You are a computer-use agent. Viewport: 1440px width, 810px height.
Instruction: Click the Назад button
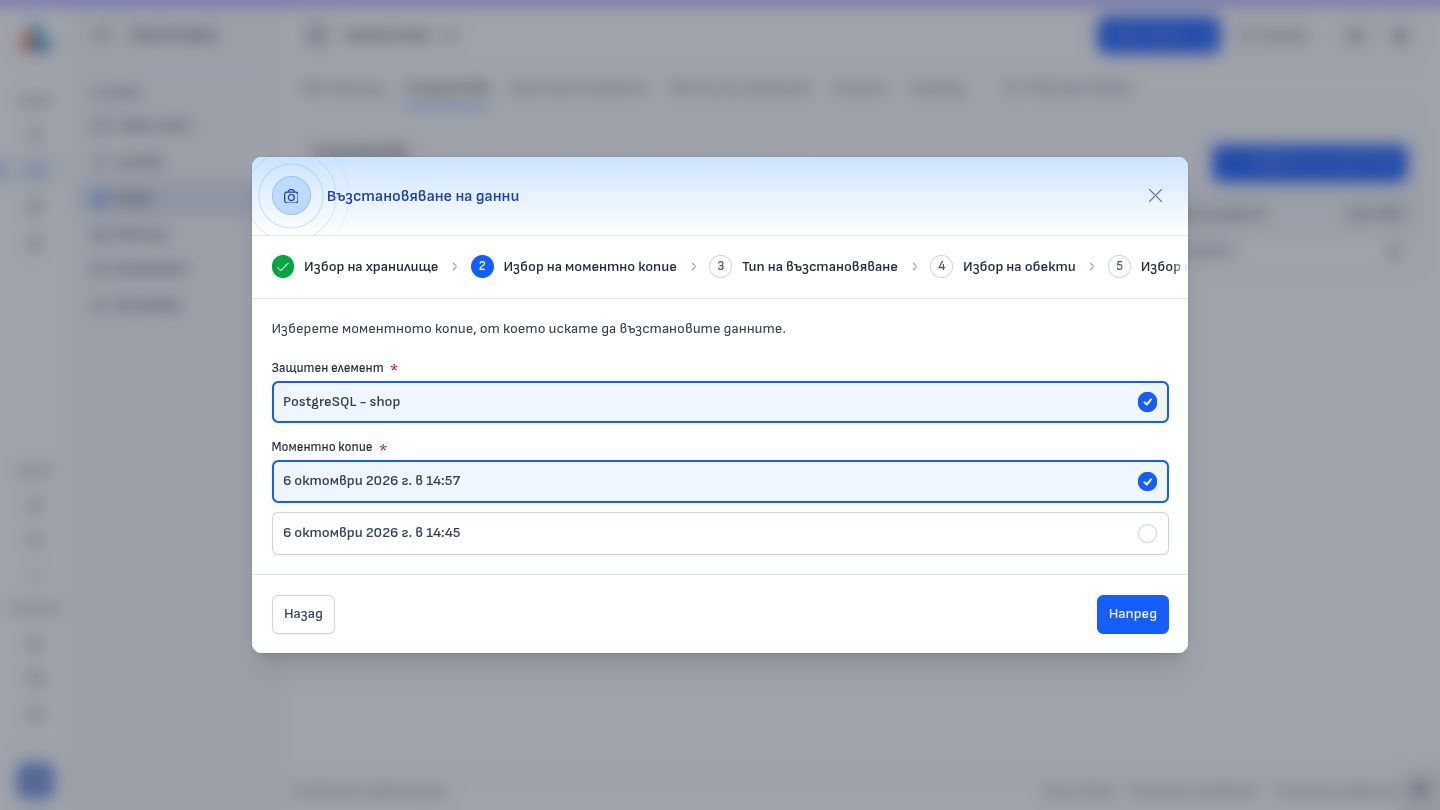tap(303, 615)
